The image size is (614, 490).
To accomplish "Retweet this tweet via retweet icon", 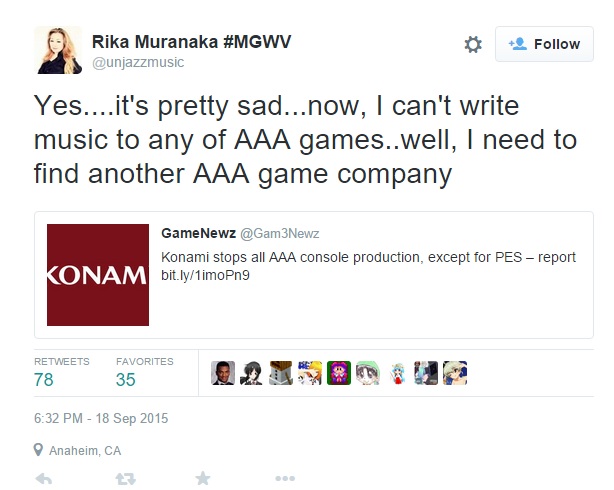I will 126,479.
